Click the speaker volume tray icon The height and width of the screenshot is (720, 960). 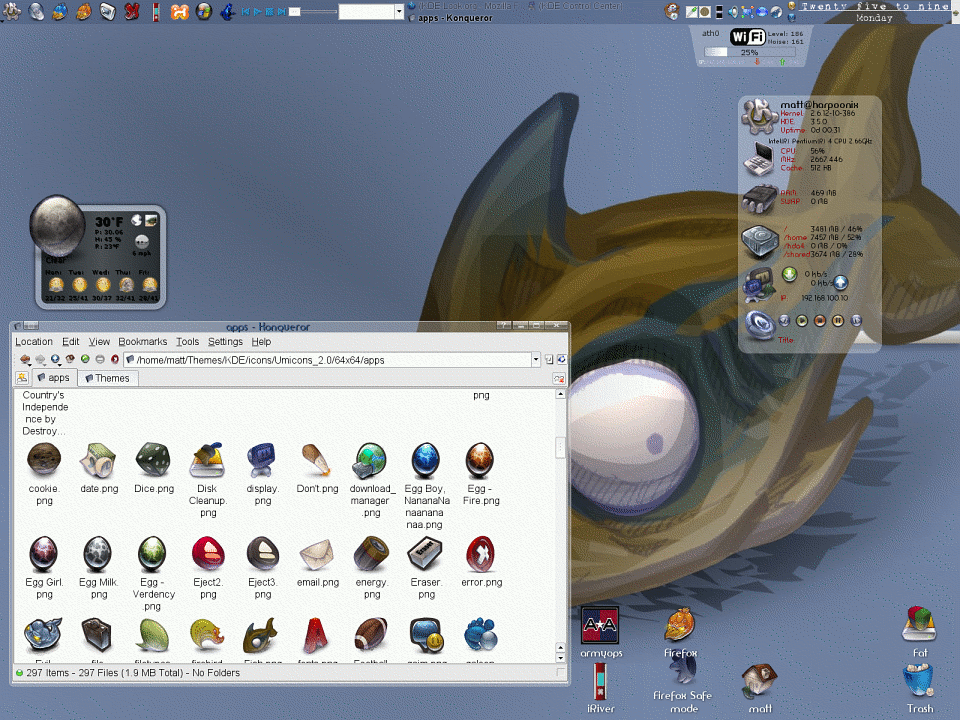(x=733, y=11)
